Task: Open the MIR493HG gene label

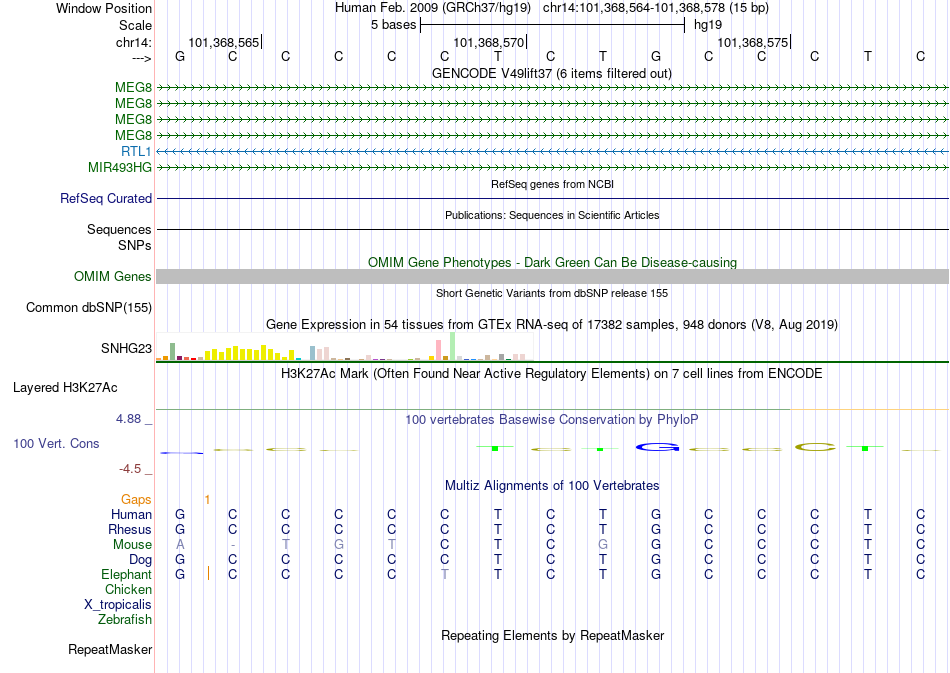Action: coord(120,167)
